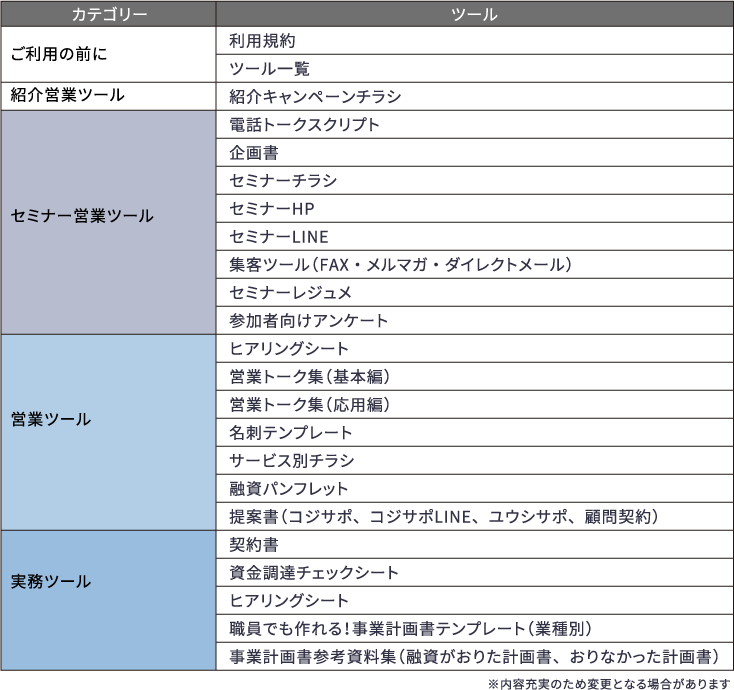Image resolution: width=734 pixels, height=690 pixels.
Task: Click the ツール column header
Action: click(475, 14)
